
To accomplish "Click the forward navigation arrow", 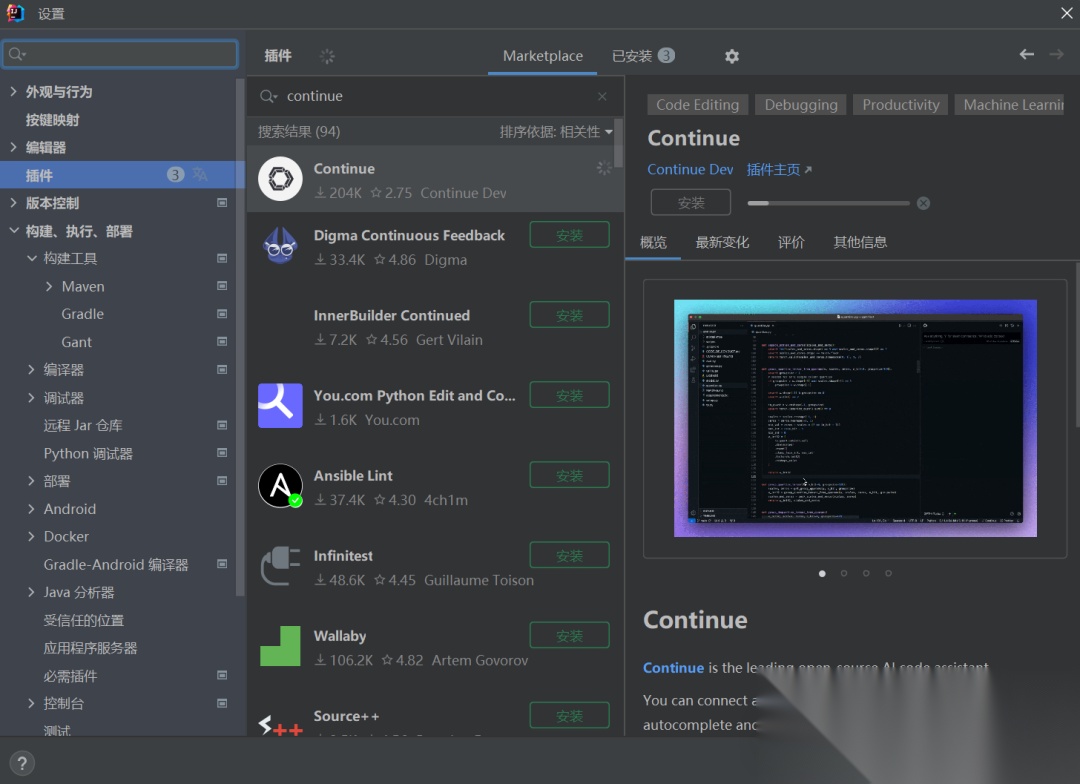I will (1057, 54).
